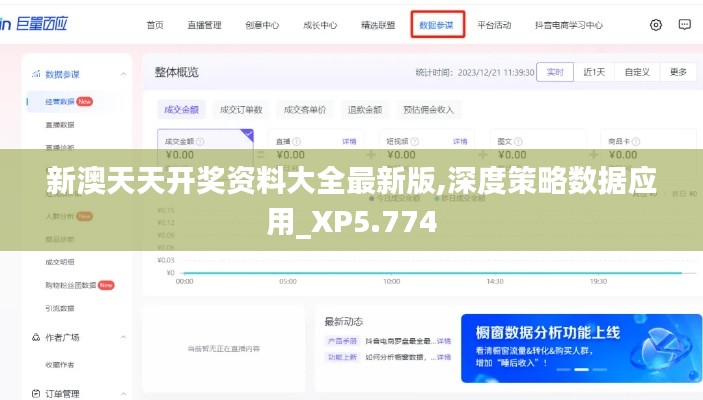Click the info icon beside 短视频 card title
Screen dimensions: 703x400
coord(415,142)
